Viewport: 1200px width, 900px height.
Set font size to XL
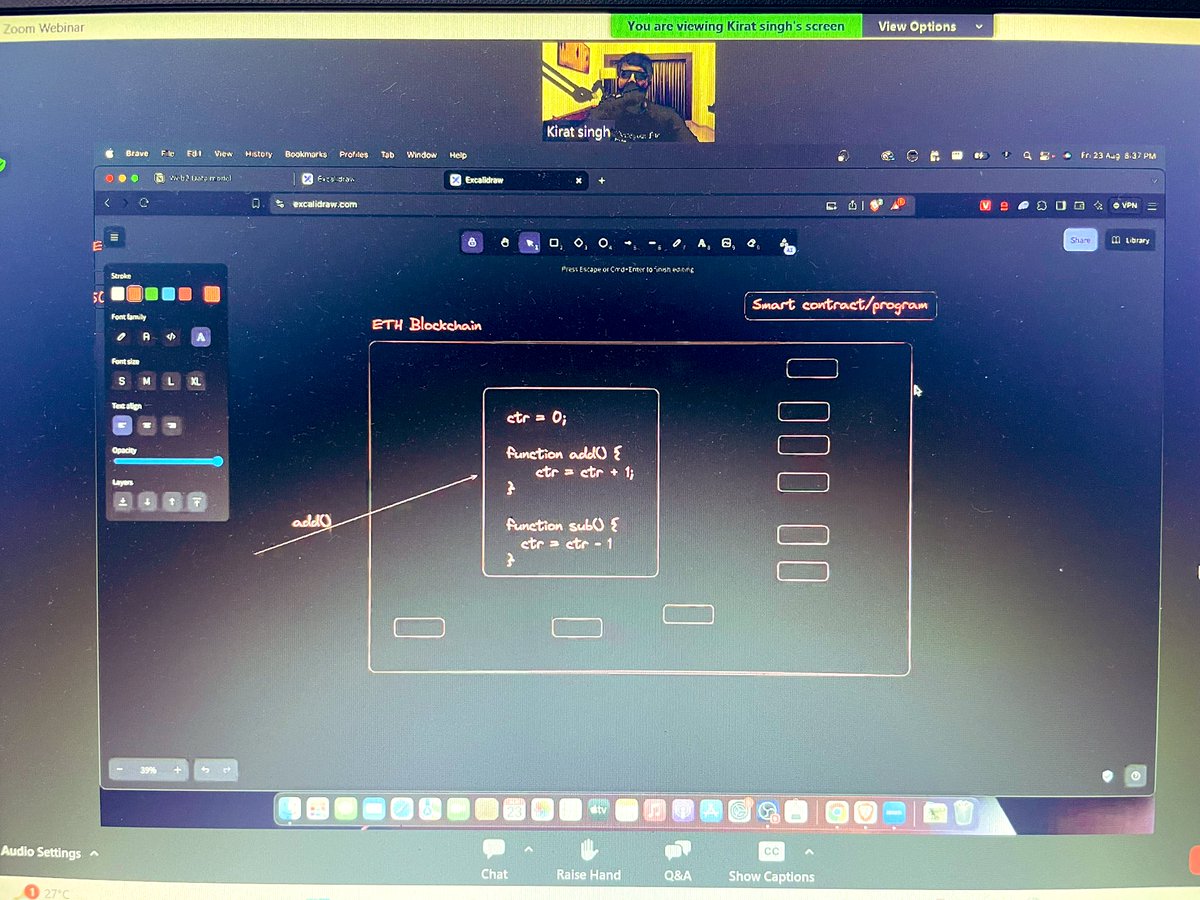point(196,381)
